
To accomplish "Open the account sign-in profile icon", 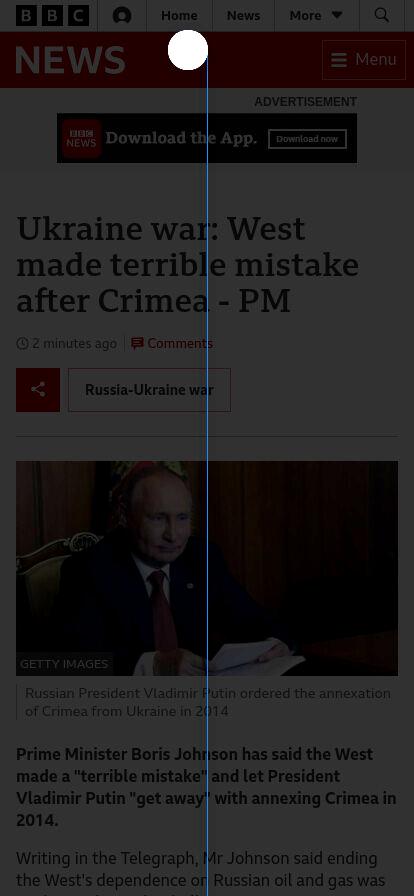I will tap(122, 15).
